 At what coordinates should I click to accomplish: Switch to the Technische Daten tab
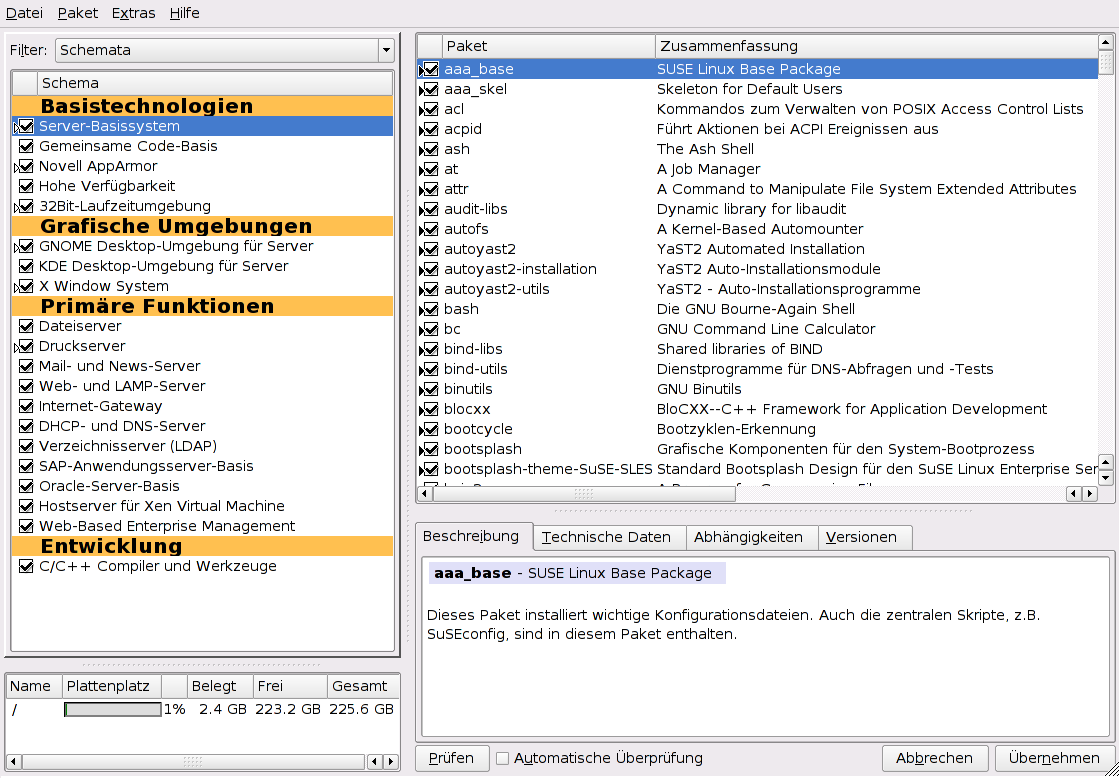point(606,537)
